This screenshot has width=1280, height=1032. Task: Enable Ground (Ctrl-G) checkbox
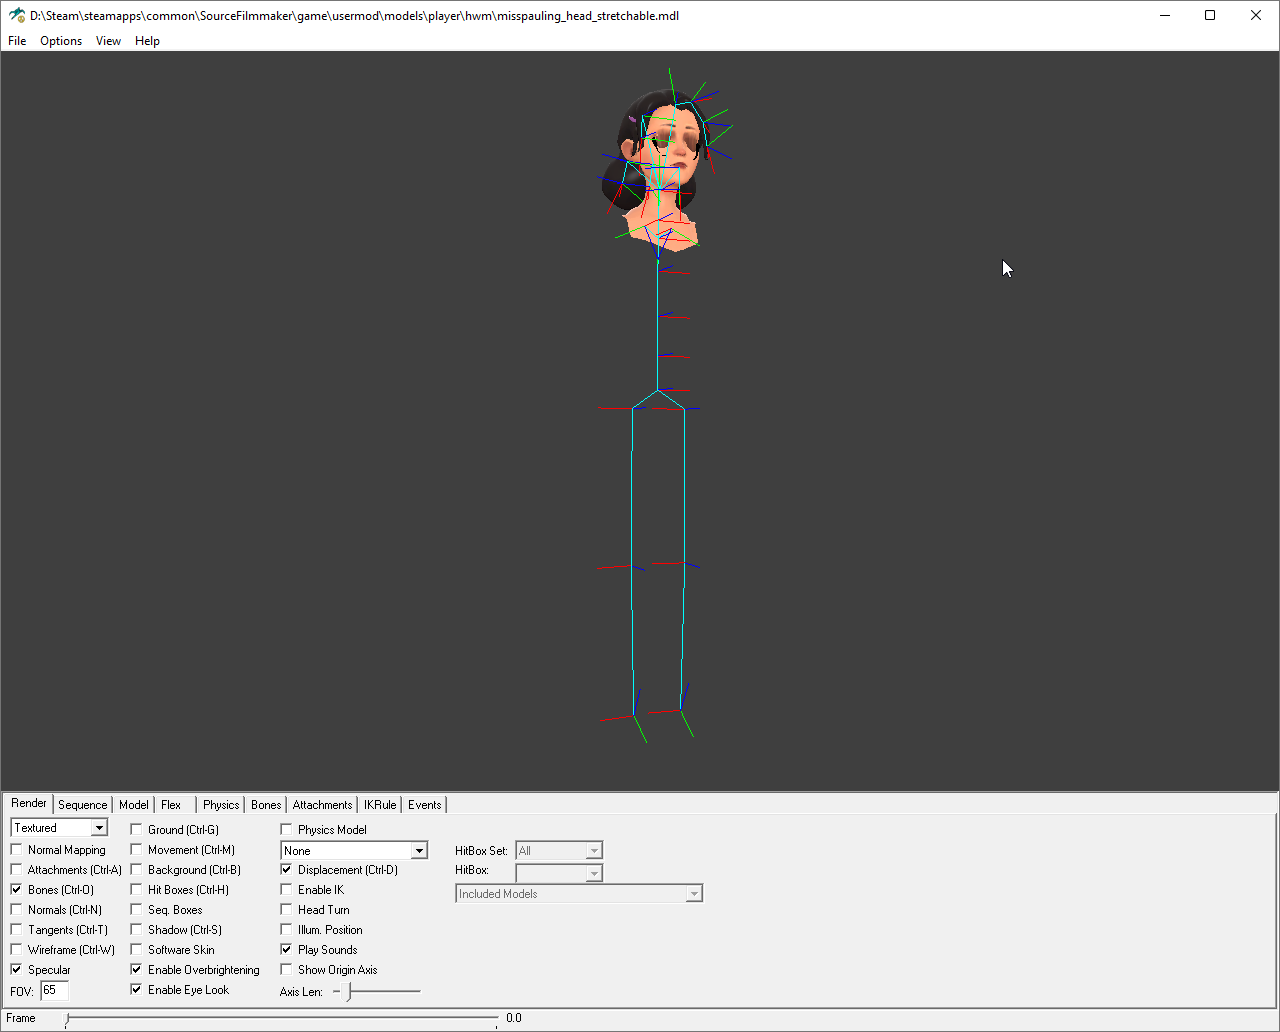(136, 830)
